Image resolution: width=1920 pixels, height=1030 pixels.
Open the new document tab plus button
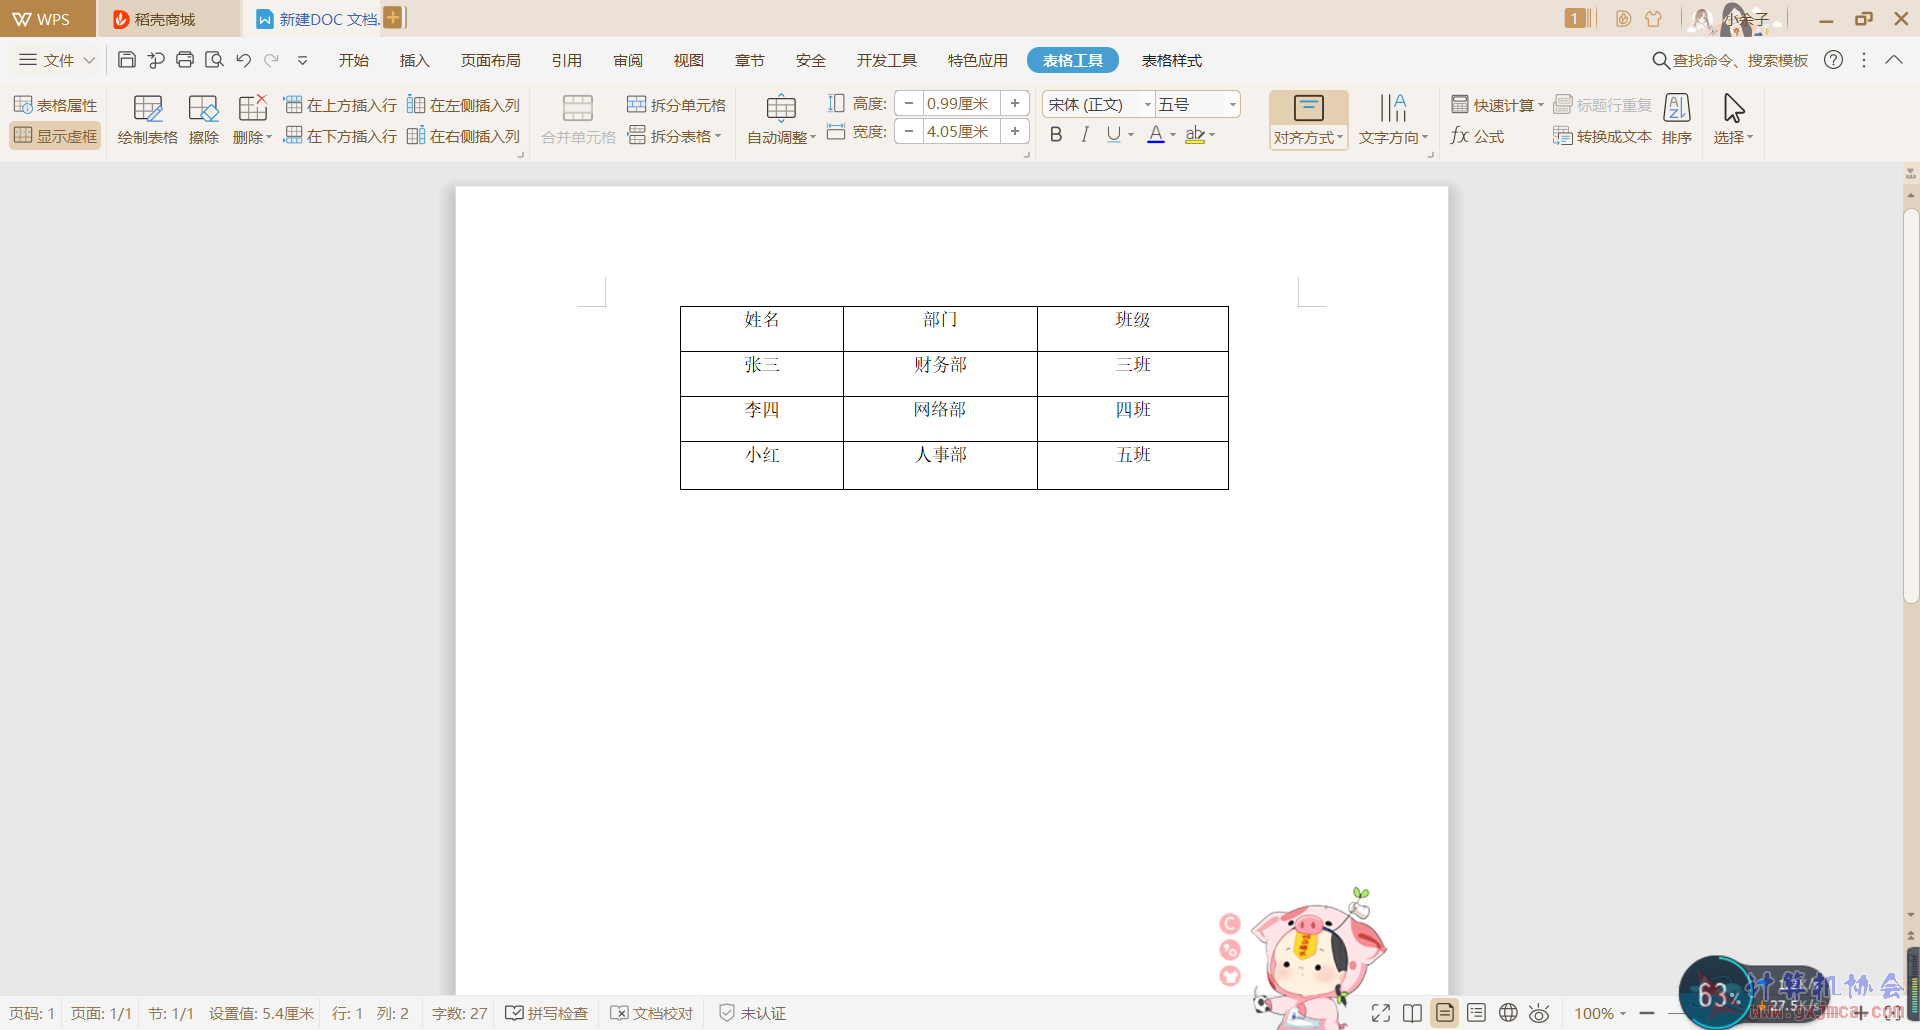click(x=394, y=18)
